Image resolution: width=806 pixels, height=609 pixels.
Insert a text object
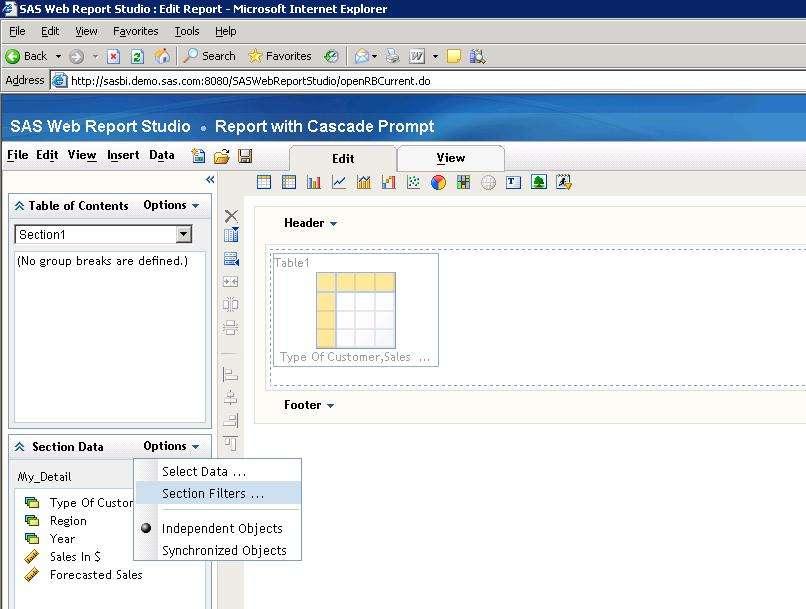[x=513, y=182]
